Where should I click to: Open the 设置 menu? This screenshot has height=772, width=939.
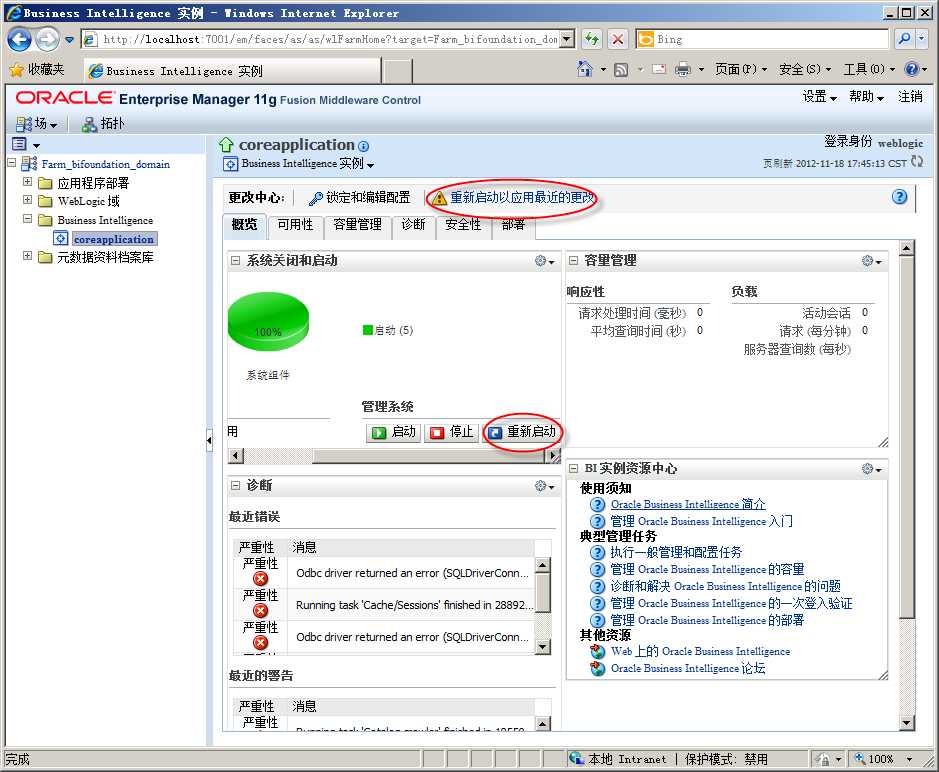(x=819, y=96)
